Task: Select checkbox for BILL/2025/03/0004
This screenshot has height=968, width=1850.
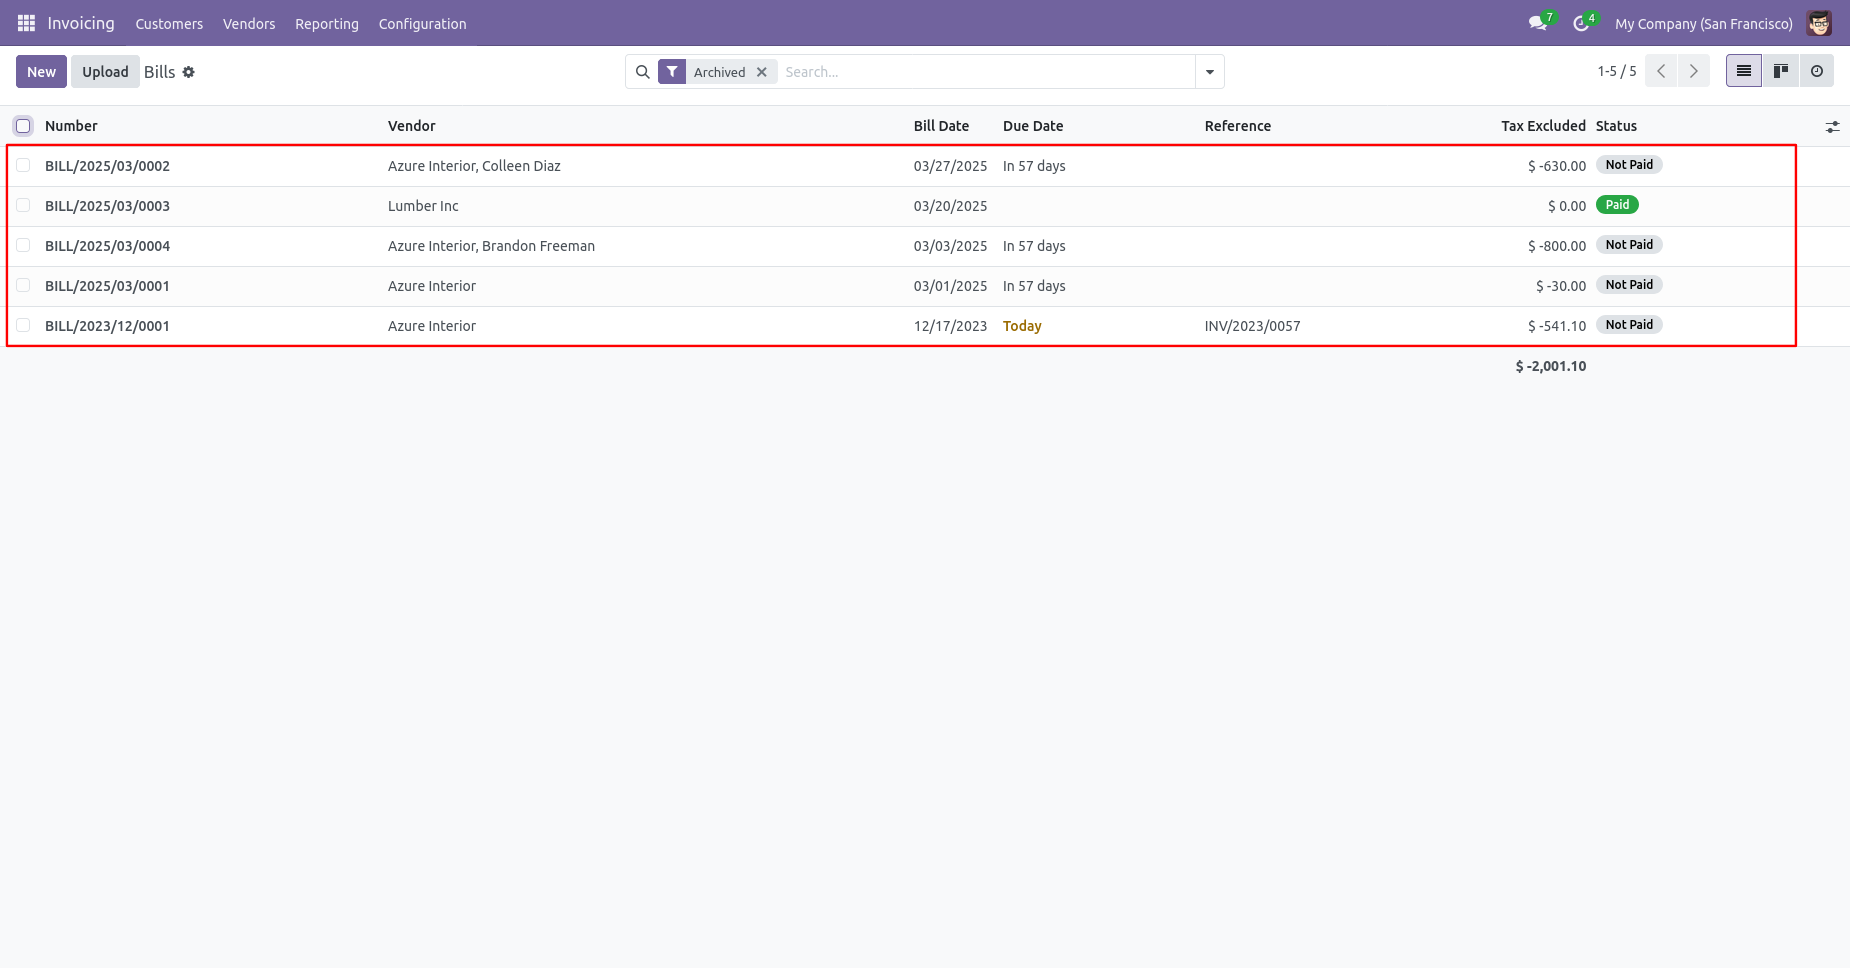Action: pos(23,245)
